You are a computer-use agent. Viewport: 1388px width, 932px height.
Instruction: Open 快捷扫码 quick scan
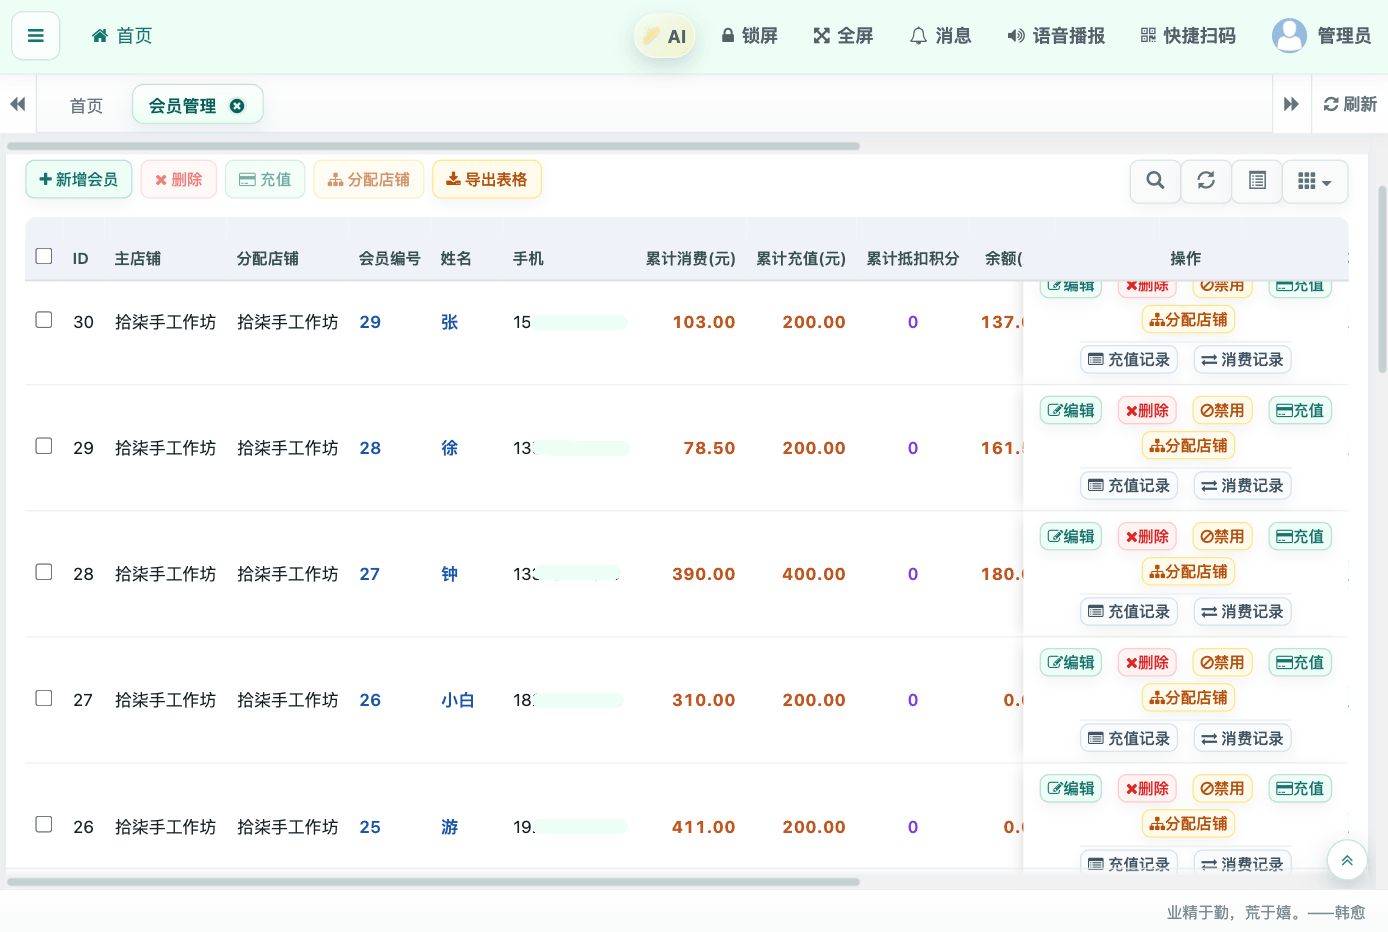point(1188,36)
